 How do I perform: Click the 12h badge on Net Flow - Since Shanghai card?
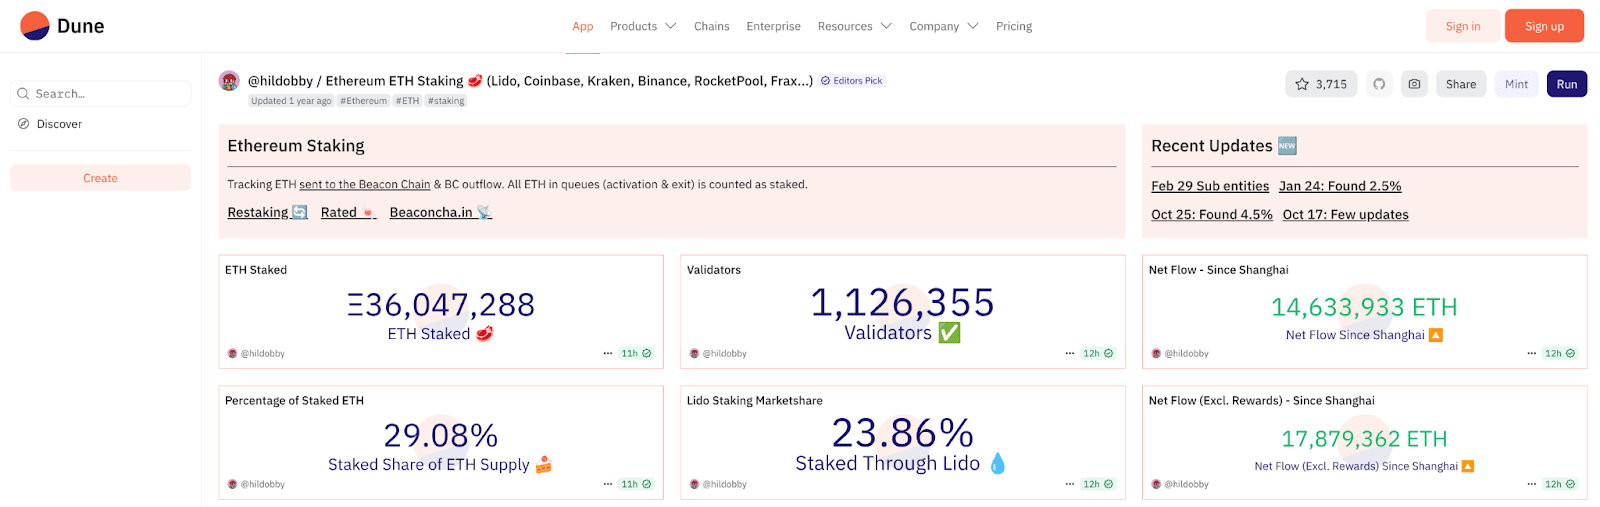[x=1560, y=353]
